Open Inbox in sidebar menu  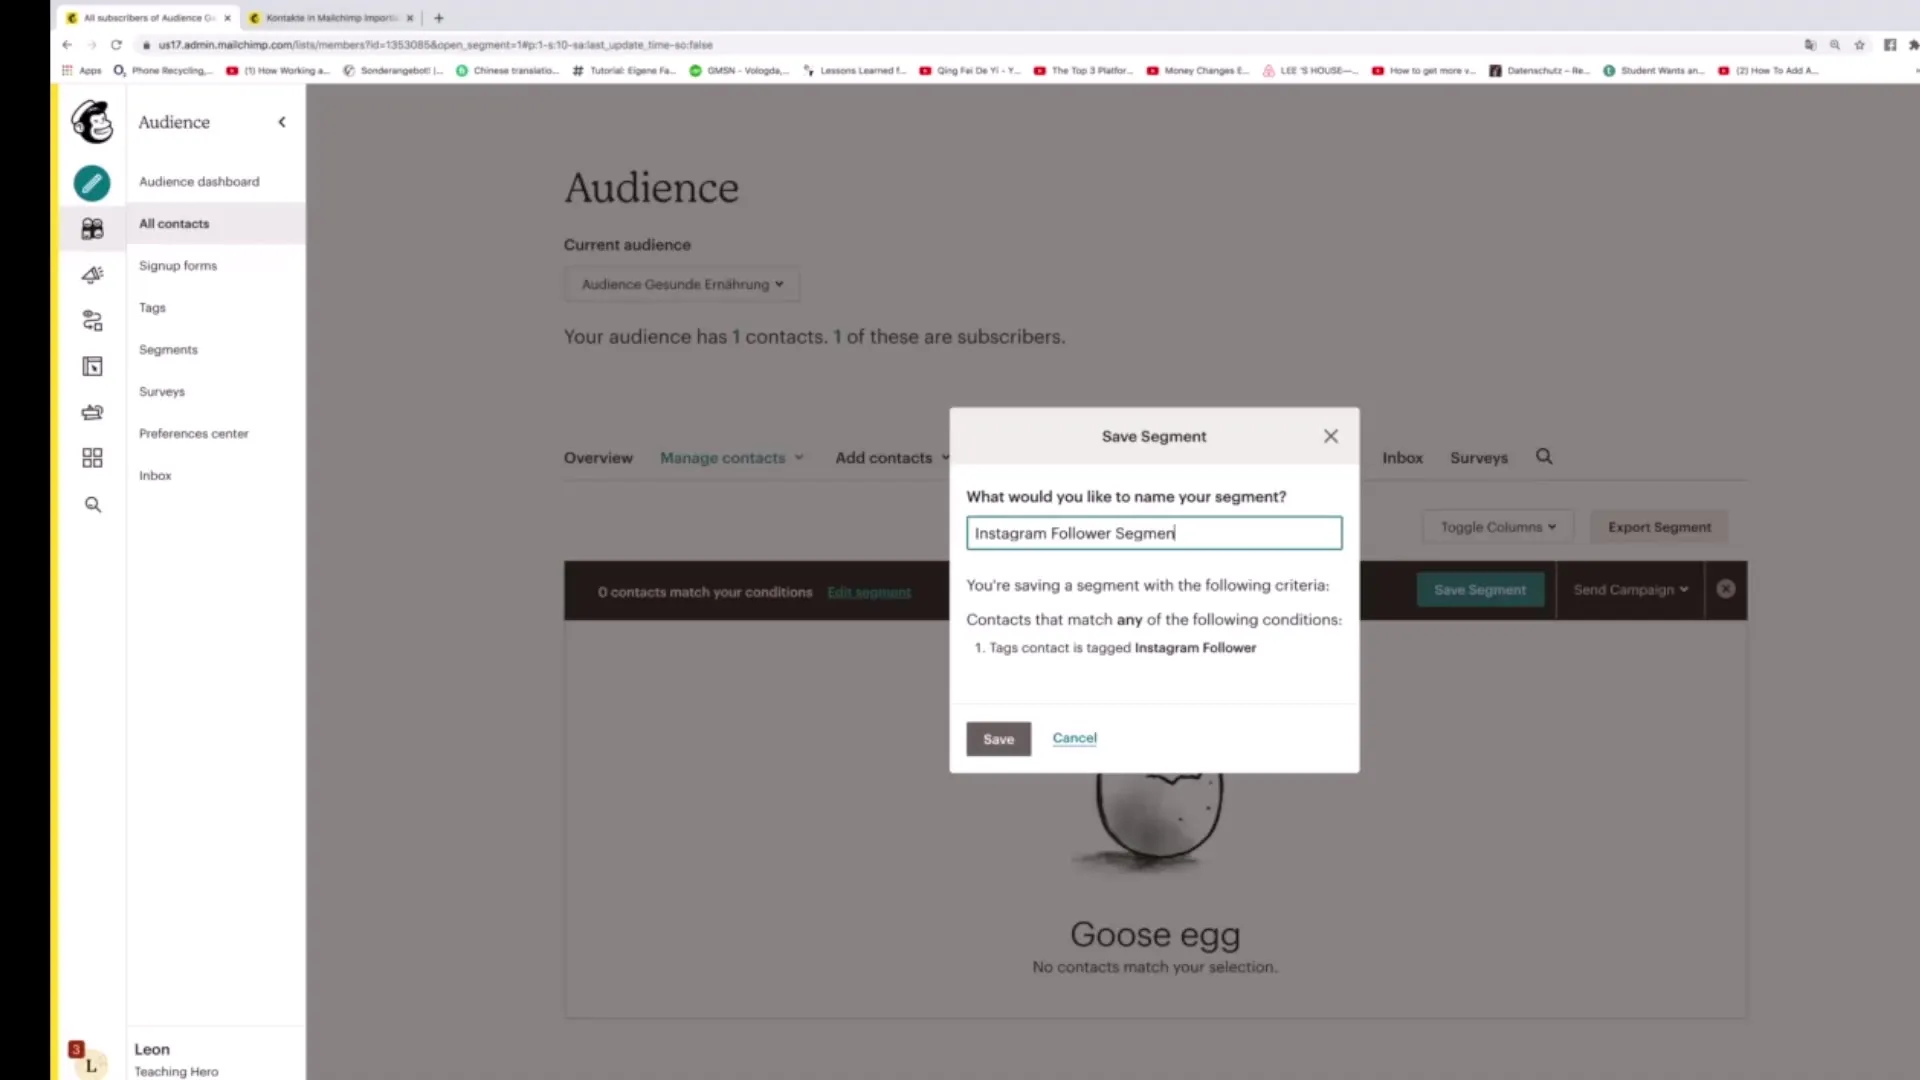coord(155,476)
